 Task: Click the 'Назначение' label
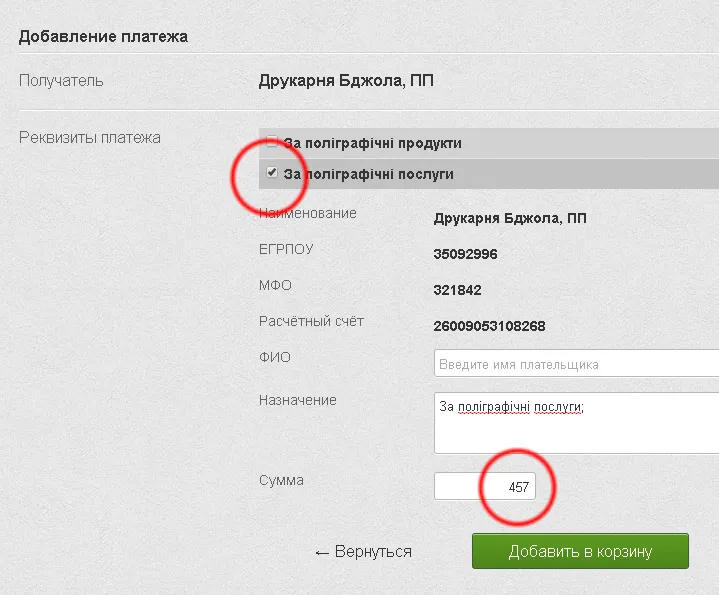tap(298, 400)
